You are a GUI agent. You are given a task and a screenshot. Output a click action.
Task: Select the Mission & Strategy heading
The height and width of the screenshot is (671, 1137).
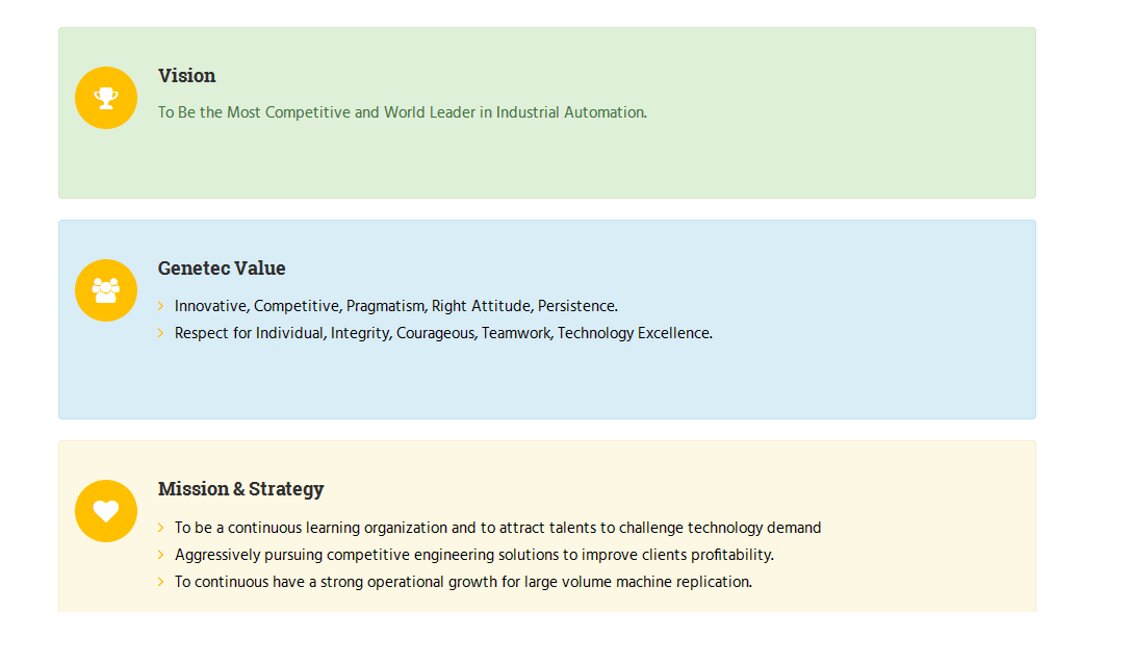241,489
